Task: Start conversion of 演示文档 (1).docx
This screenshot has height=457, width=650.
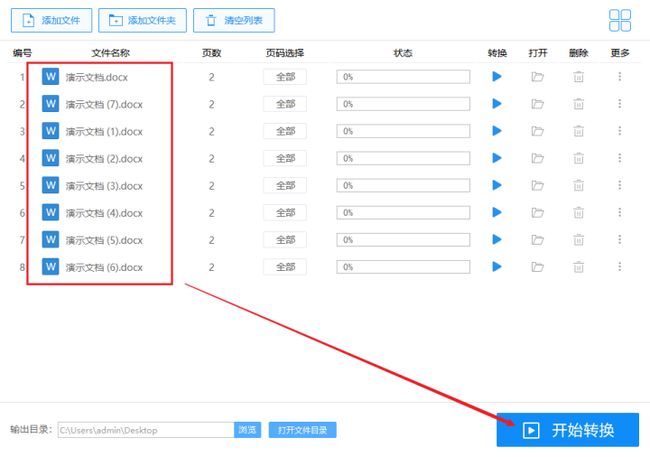Action: 497,131
